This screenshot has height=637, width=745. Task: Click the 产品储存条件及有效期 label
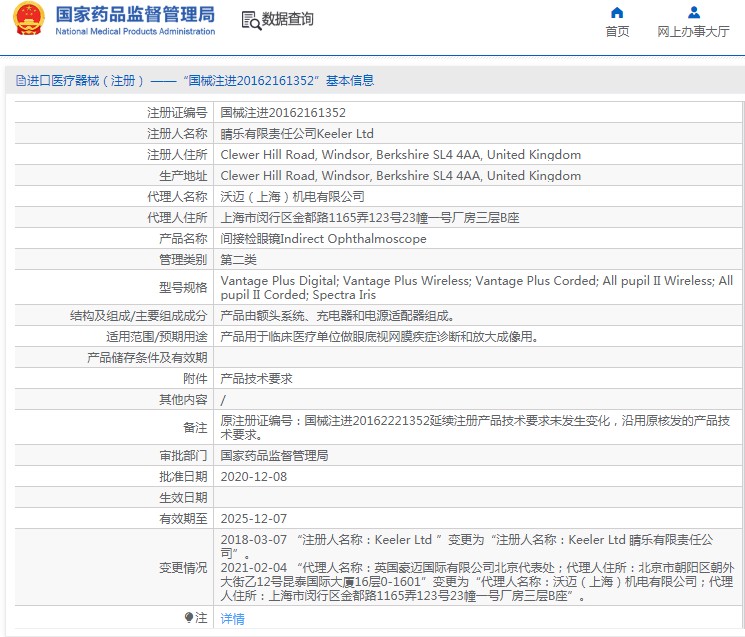pyautogui.click(x=147, y=358)
